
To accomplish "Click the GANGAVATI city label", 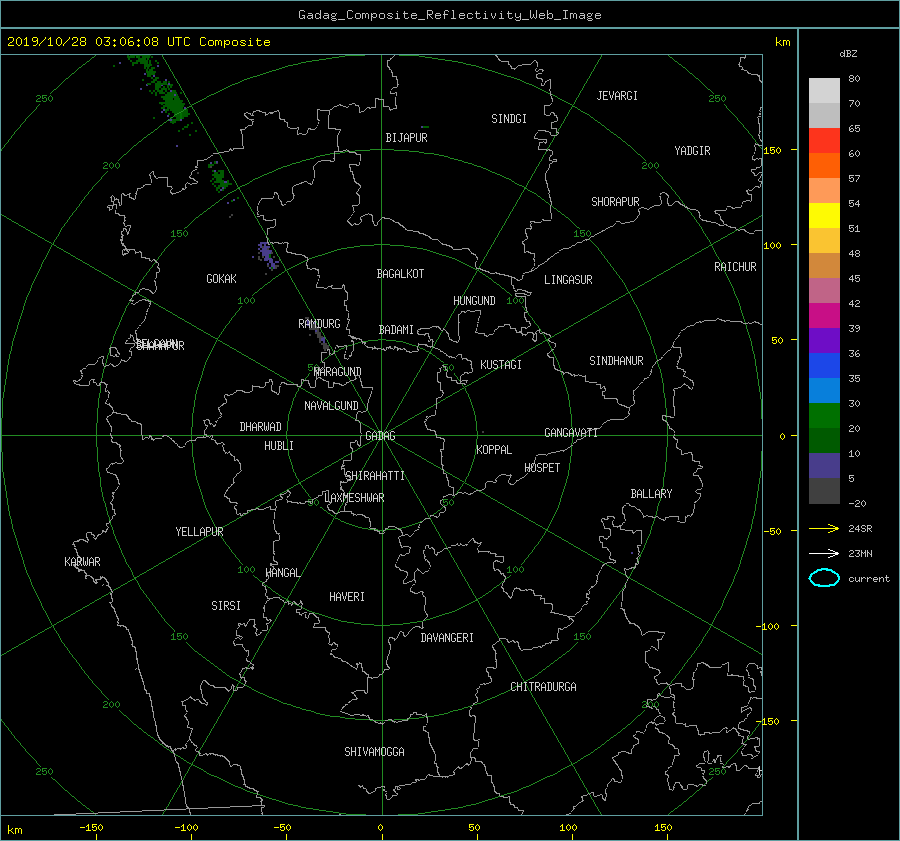I will coord(571,432).
